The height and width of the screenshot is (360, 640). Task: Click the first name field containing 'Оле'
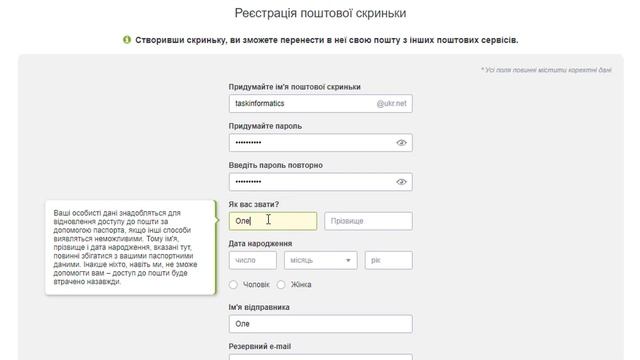coord(273,221)
